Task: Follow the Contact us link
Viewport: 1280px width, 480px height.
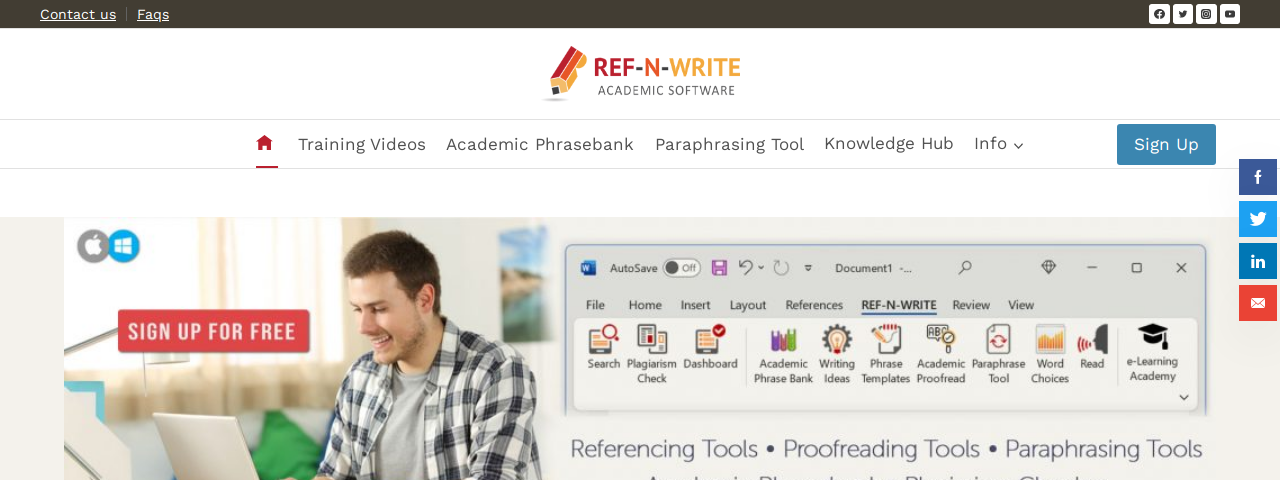Action: [x=78, y=14]
